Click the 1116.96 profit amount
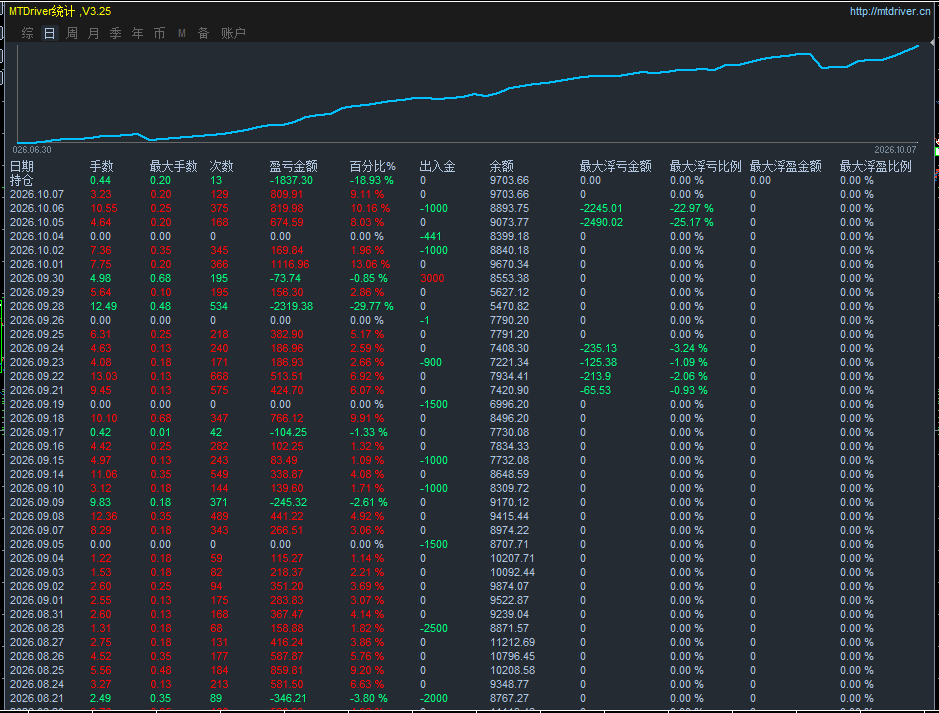Screen dimensions: 939x713 pyautogui.click(x=290, y=265)
